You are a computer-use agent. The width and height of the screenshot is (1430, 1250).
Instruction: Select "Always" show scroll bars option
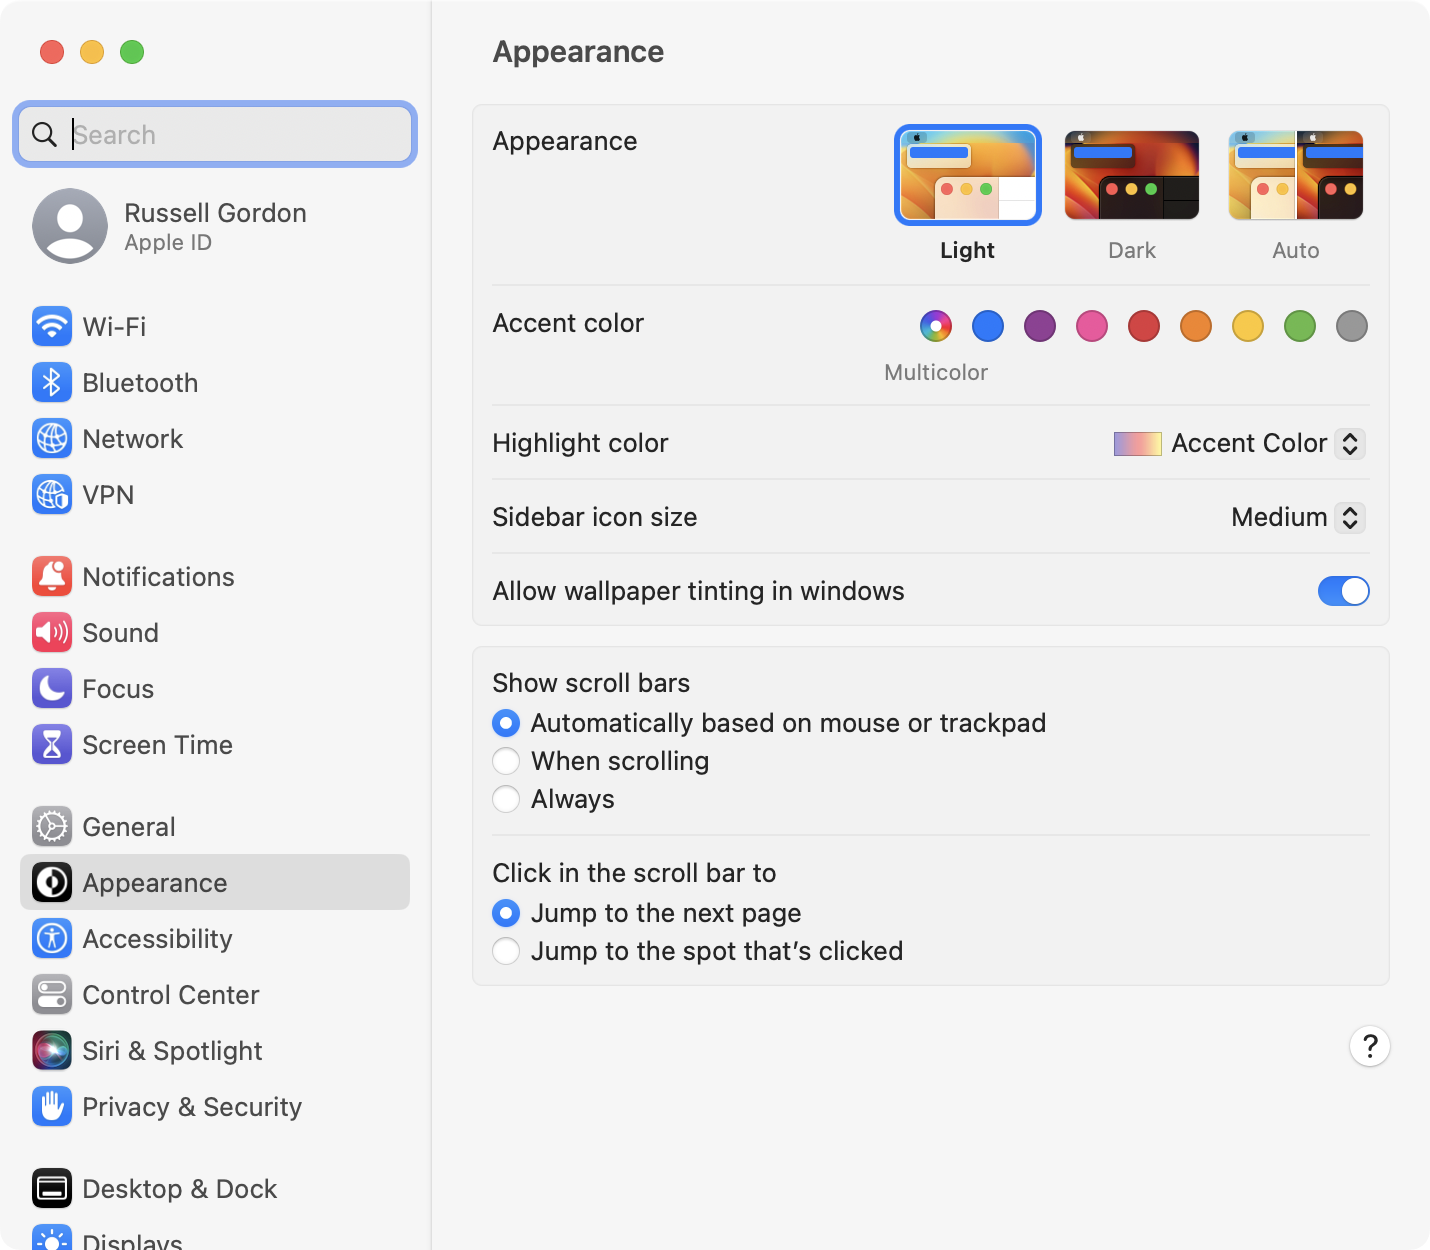pyautogui.click(x=507, y=799)
